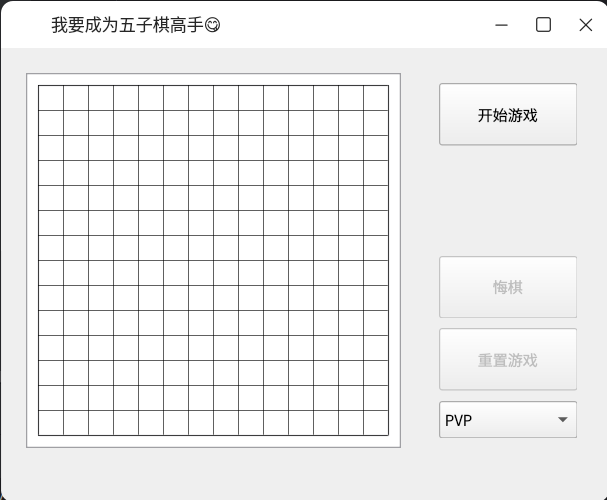This screenshot has height=500, width=607.
Task: Minimize the Gomoku game window
Action: (501, 25)
